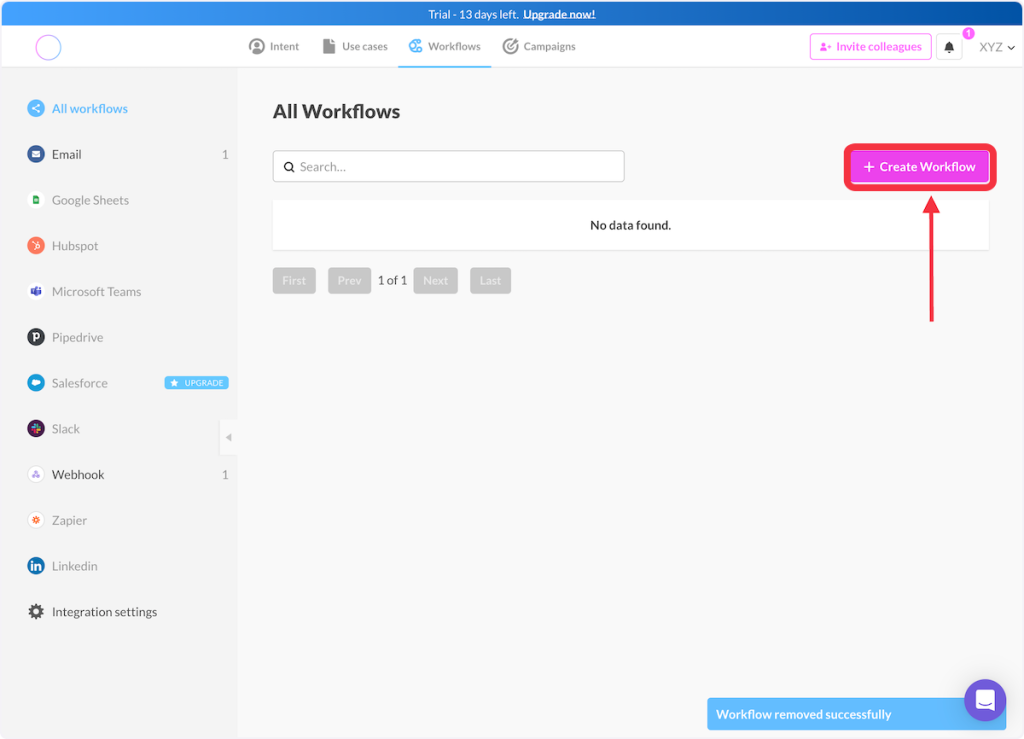Click the Slack icon in sidebar

point(36,429)
